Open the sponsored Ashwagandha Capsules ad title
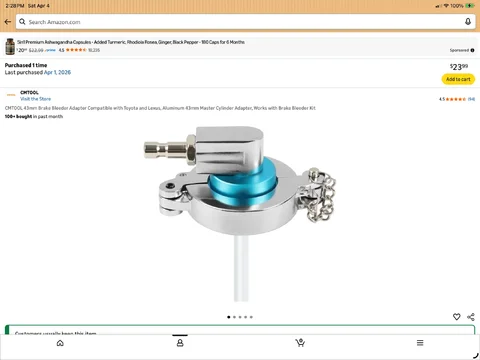 (131, 42)
